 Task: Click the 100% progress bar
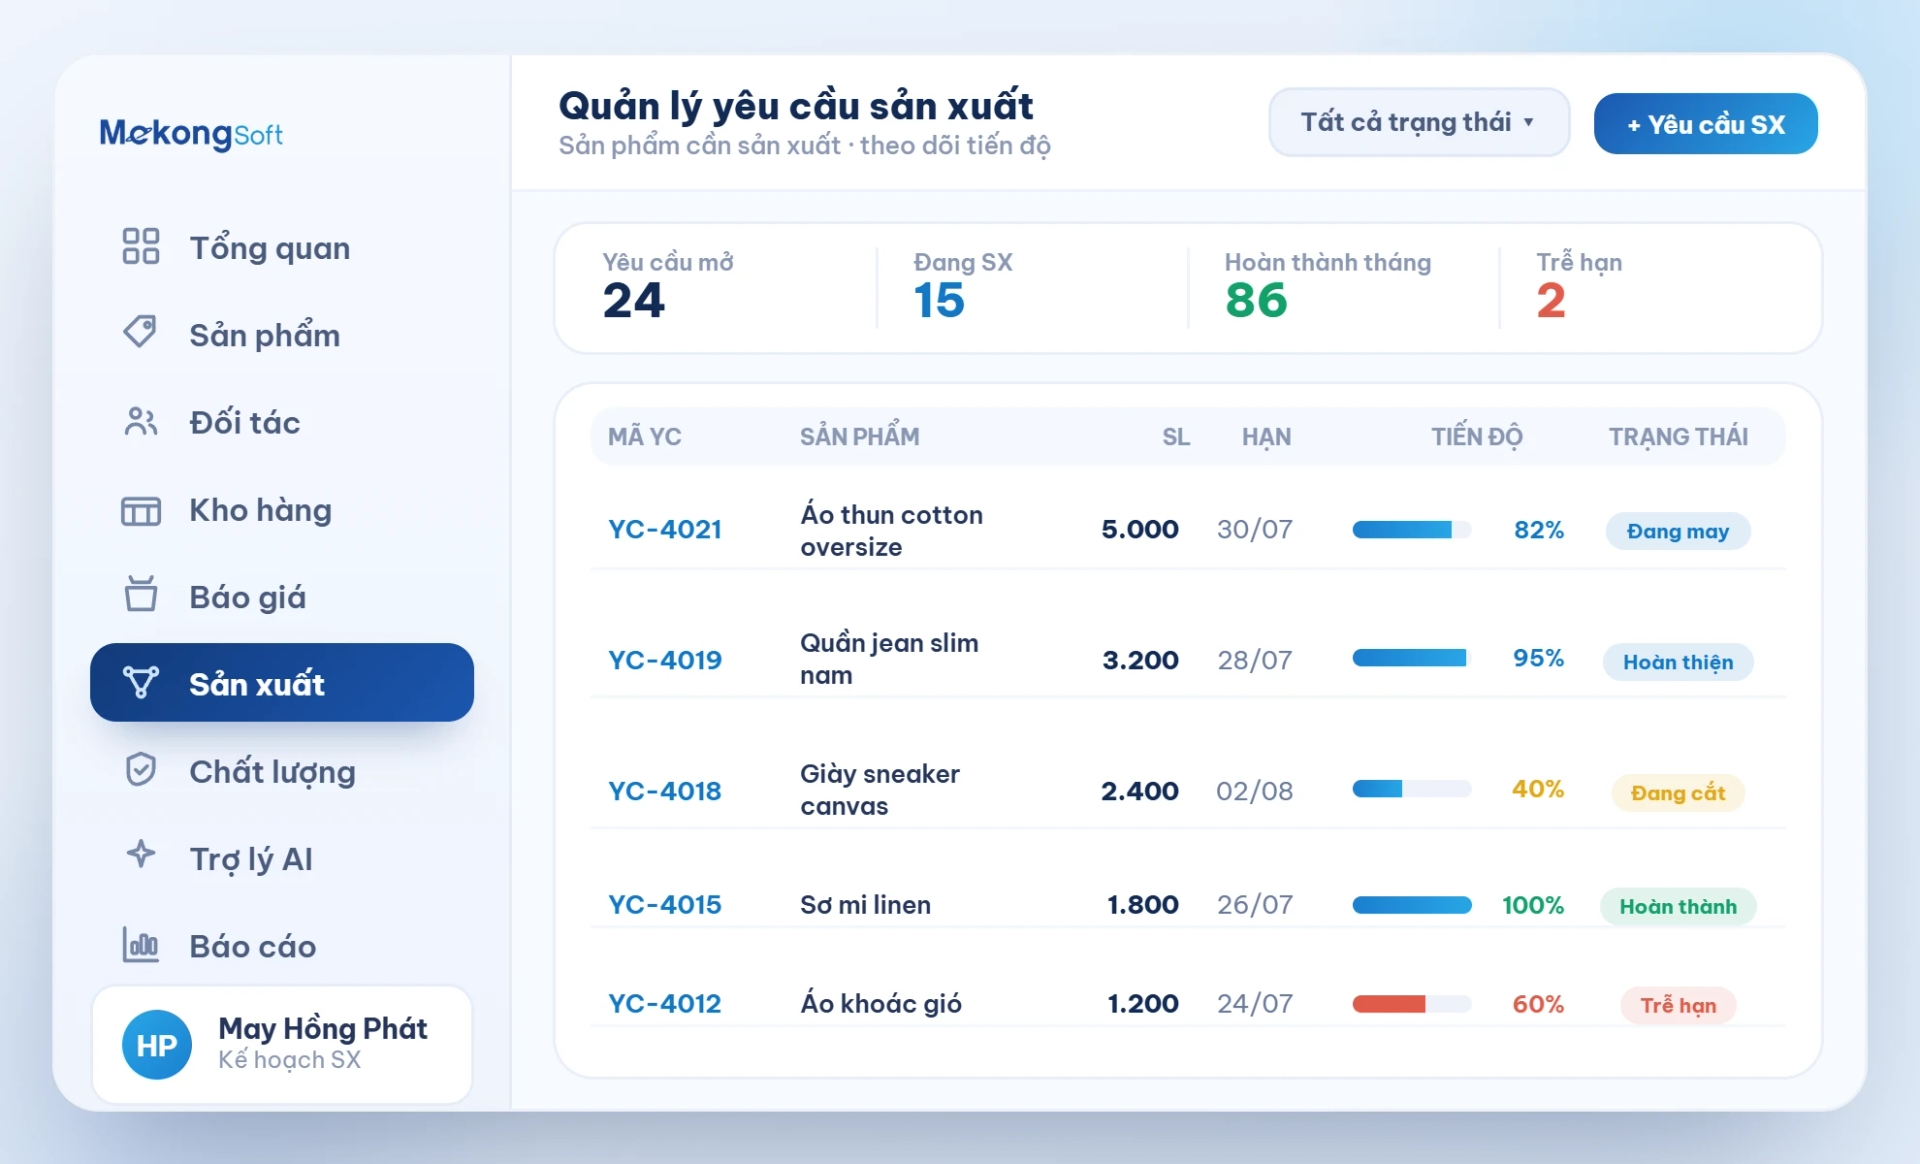point(1411,905)
